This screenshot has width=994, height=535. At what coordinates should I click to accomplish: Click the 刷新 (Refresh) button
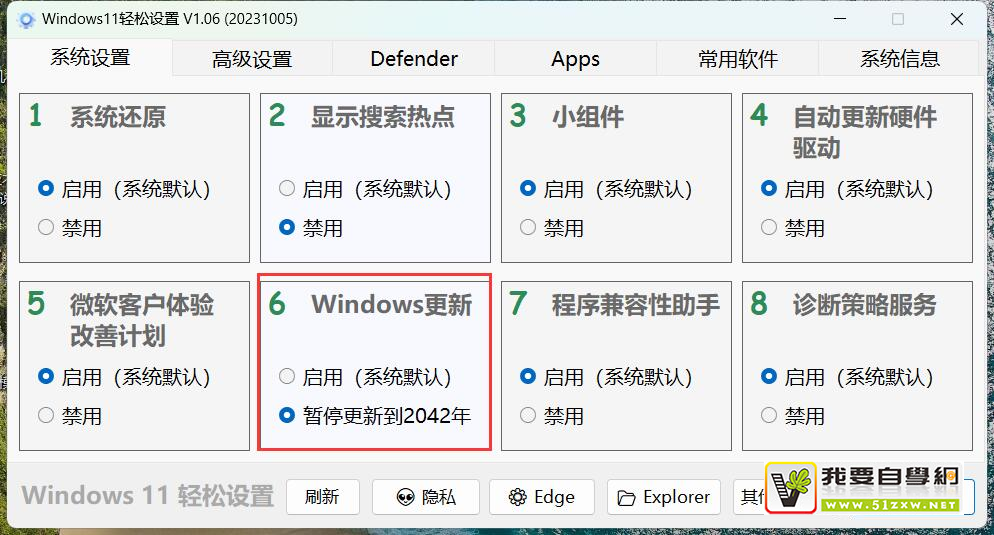point(322,497)
